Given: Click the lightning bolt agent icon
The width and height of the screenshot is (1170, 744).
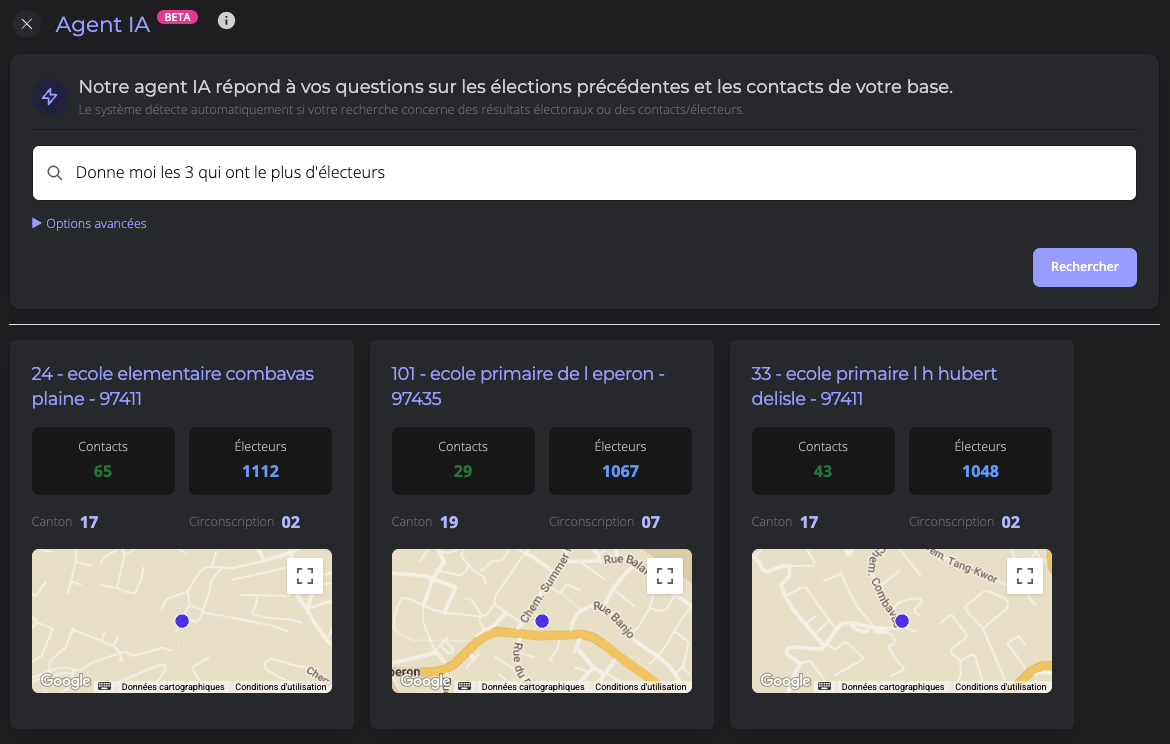Looking at the screenshot, I should (49, 97).
